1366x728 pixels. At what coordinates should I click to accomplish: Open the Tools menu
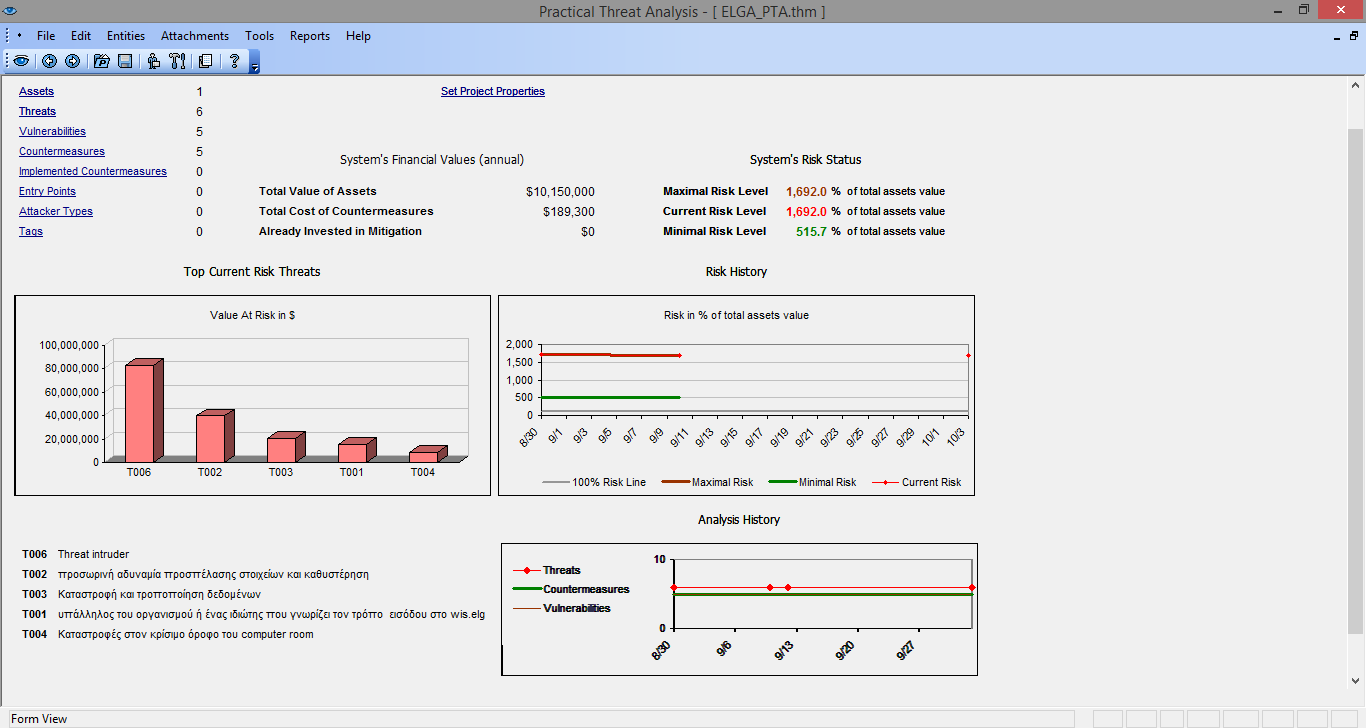click(259, 36)
